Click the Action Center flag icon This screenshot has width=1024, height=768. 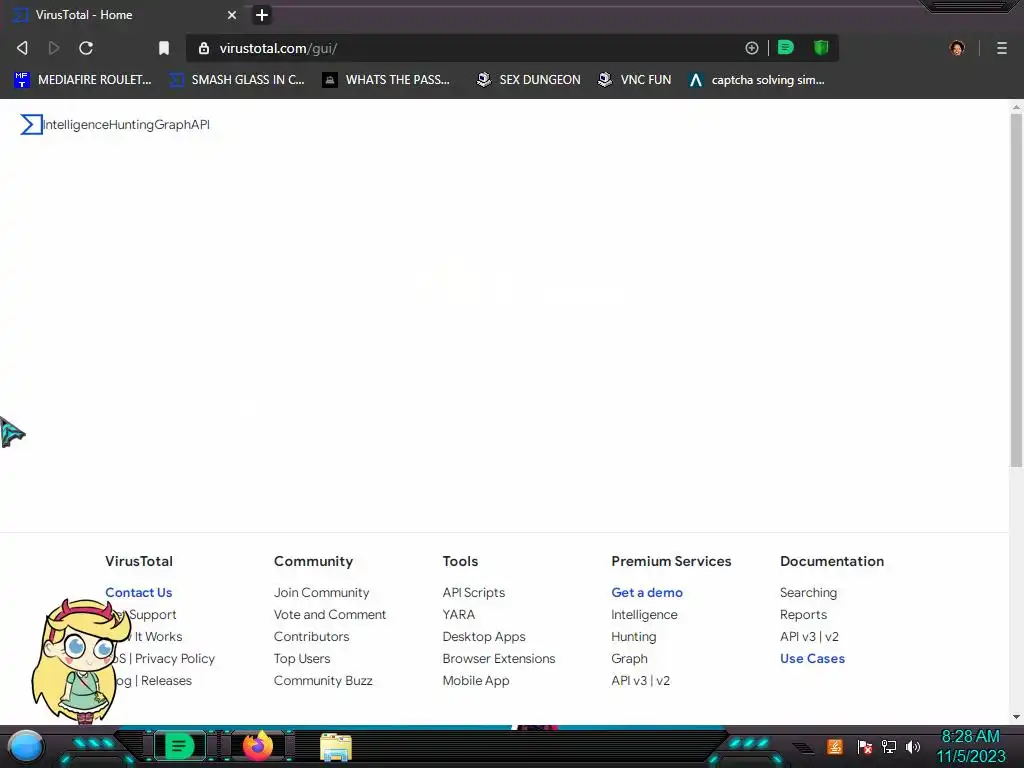[x=865, y=746]
